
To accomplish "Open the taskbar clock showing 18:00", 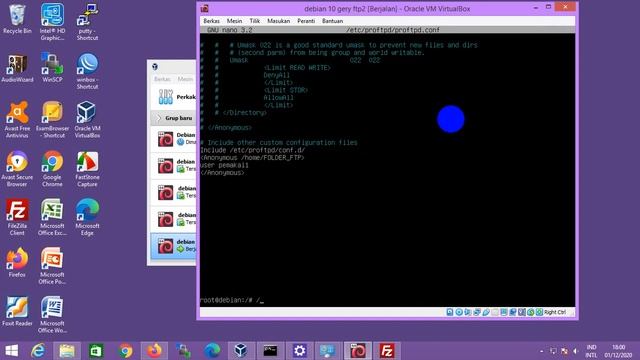I will (618, 351).
